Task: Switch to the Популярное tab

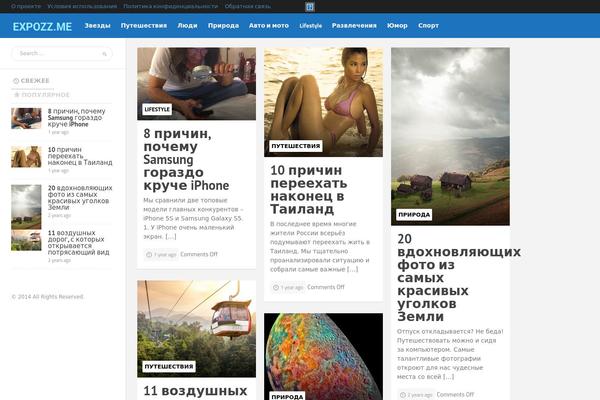Action: [42, 95]
